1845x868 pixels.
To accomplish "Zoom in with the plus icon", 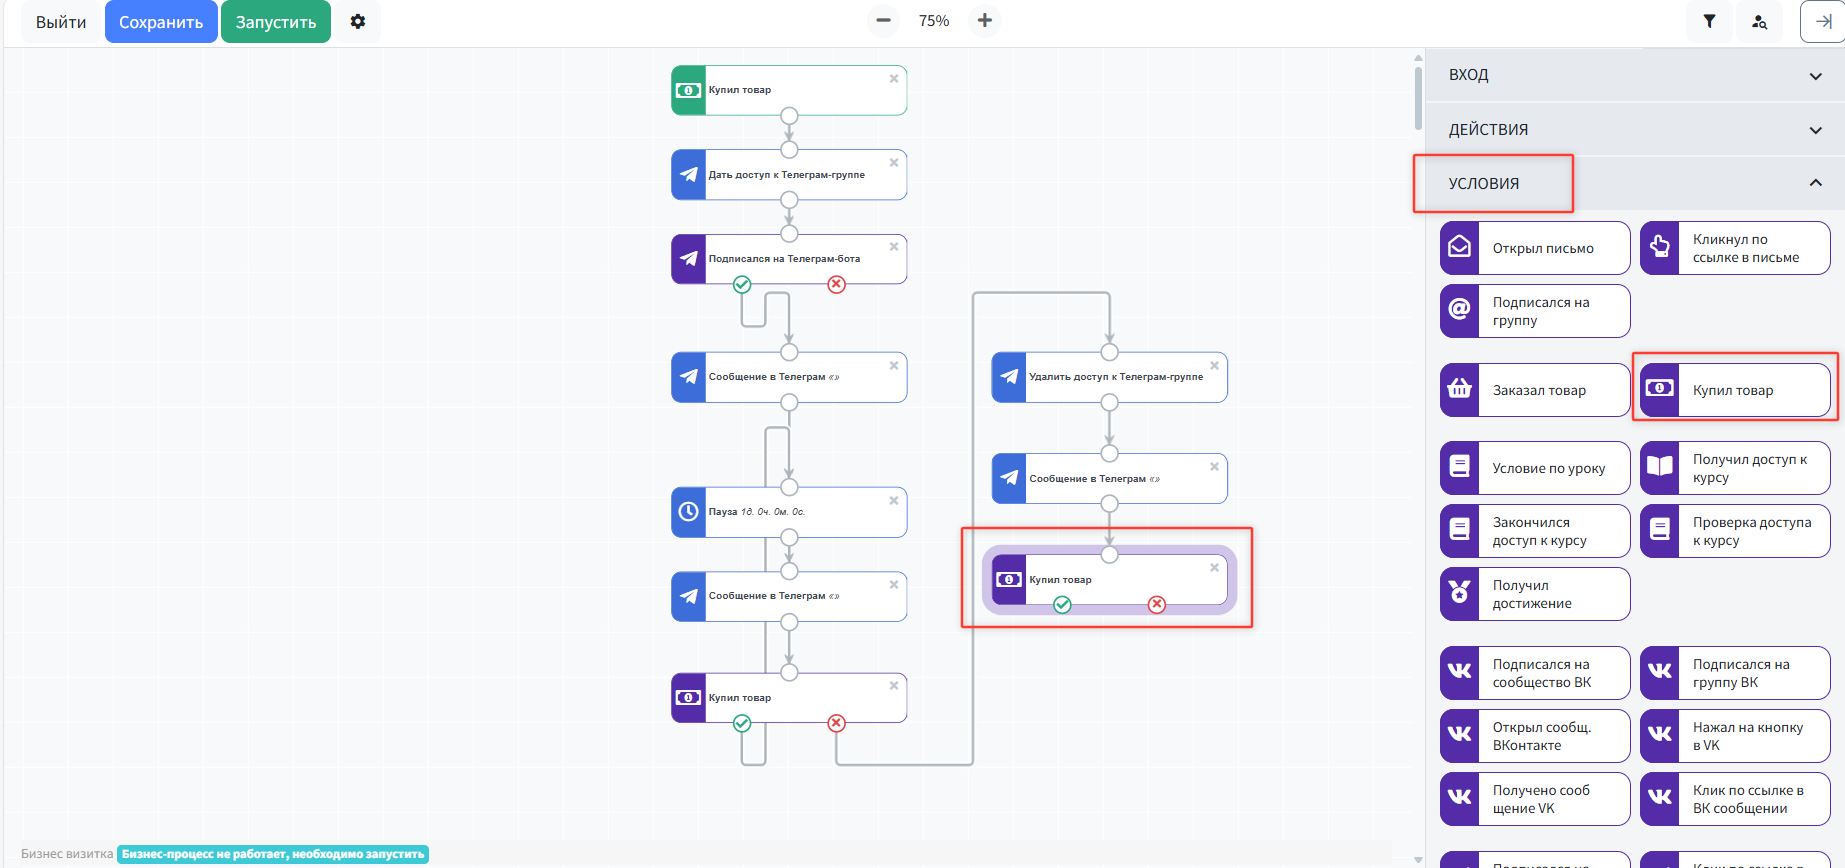I will point(985,21).
